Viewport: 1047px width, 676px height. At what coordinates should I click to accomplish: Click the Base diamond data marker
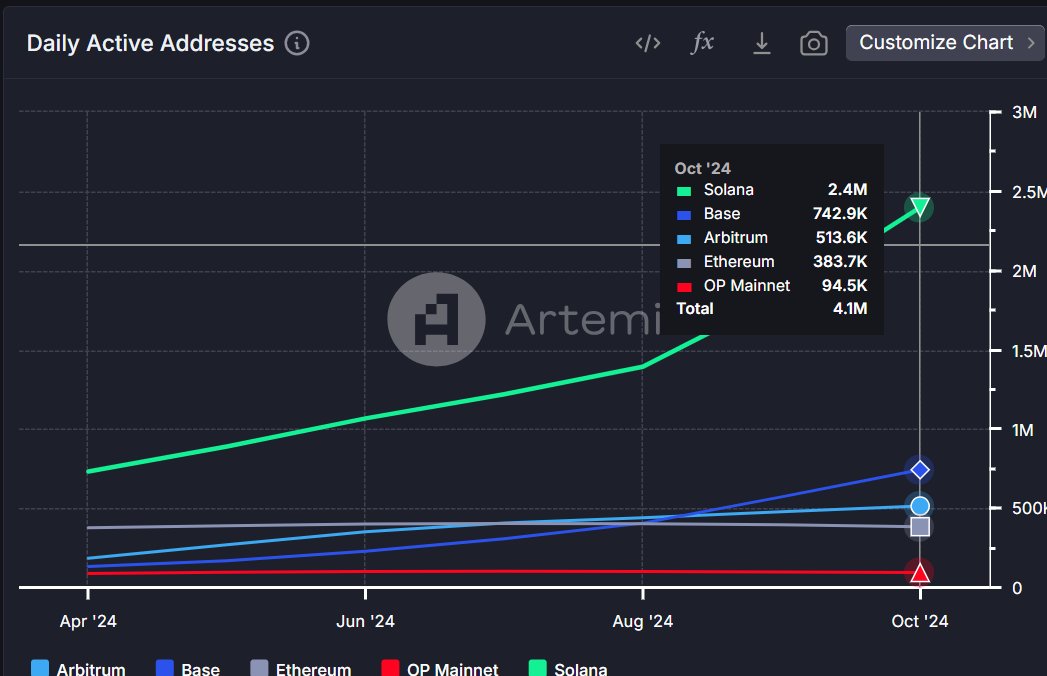(919, 470)
